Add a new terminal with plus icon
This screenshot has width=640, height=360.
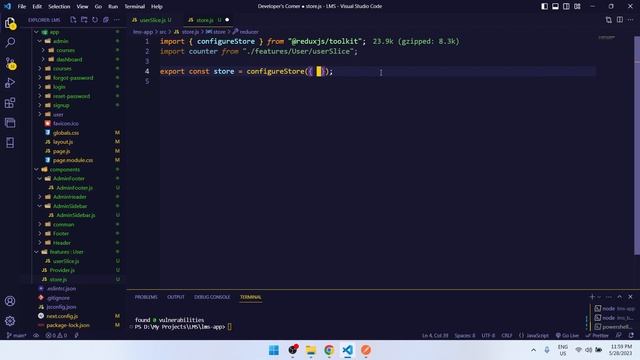[592, 297]
